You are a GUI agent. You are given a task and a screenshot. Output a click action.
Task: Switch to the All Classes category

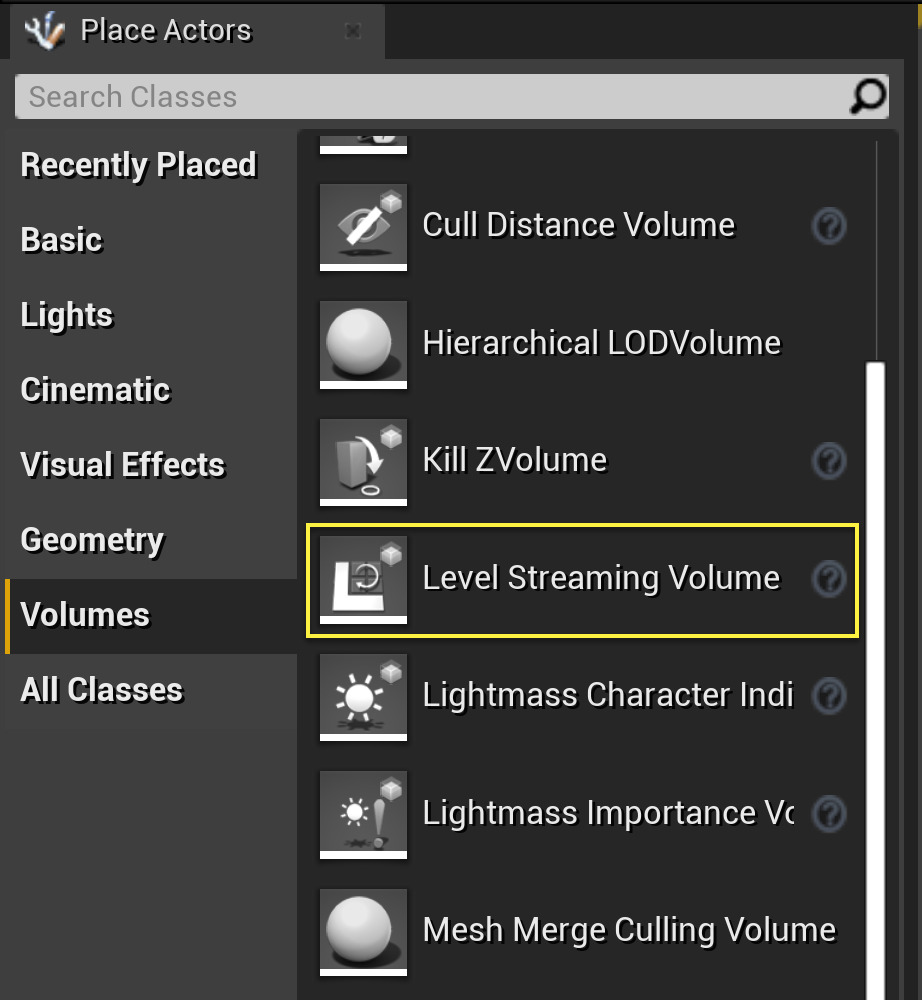(101, 690)
